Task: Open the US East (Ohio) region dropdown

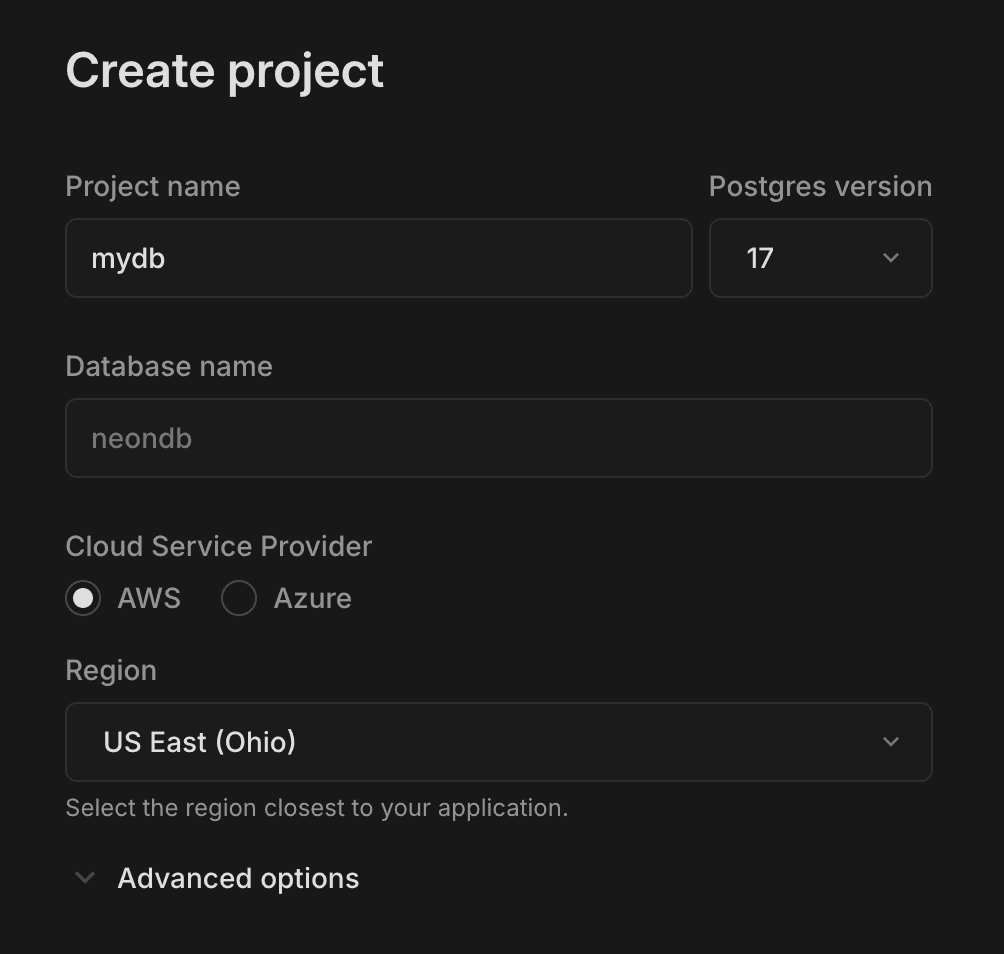Action: pos(498,742)
